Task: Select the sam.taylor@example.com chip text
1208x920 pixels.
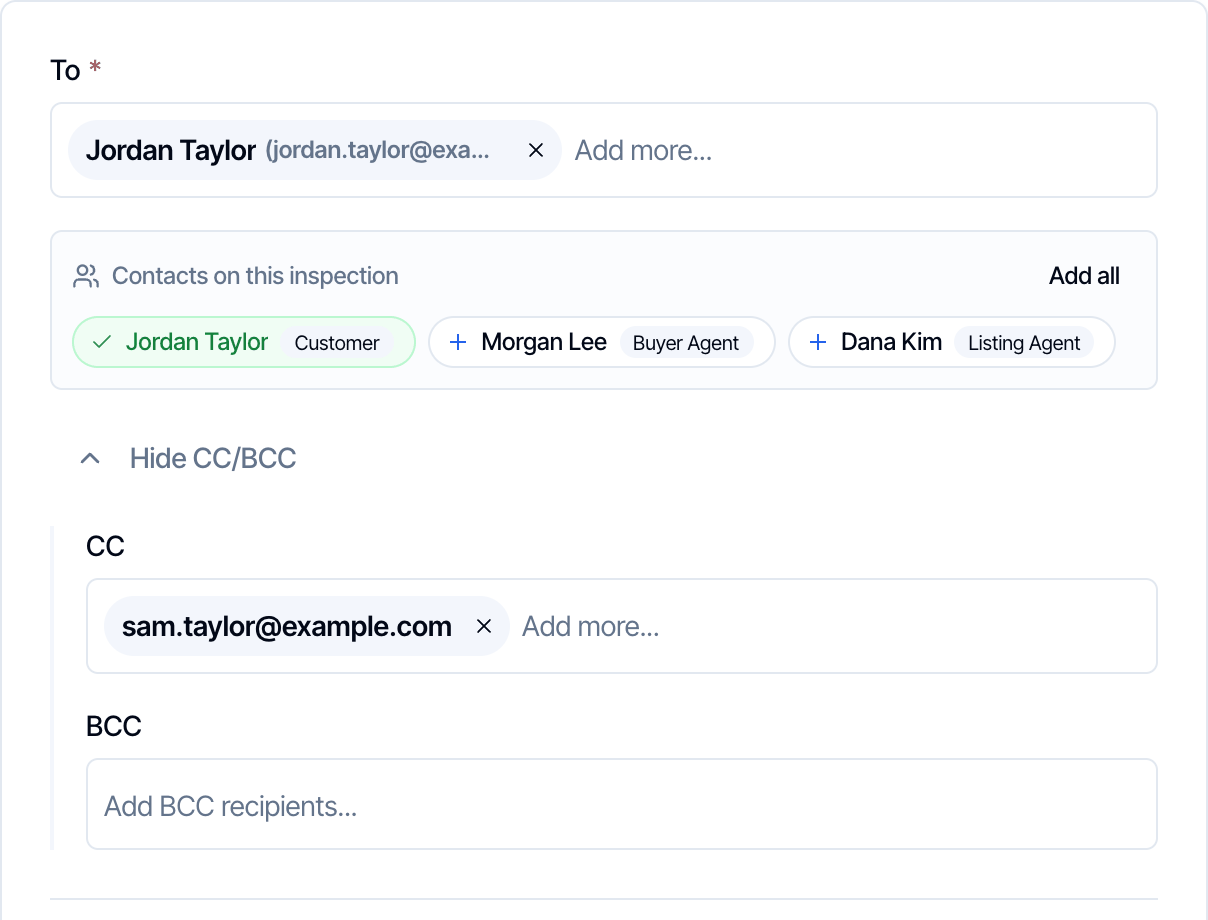Action: tap(287, 626)
